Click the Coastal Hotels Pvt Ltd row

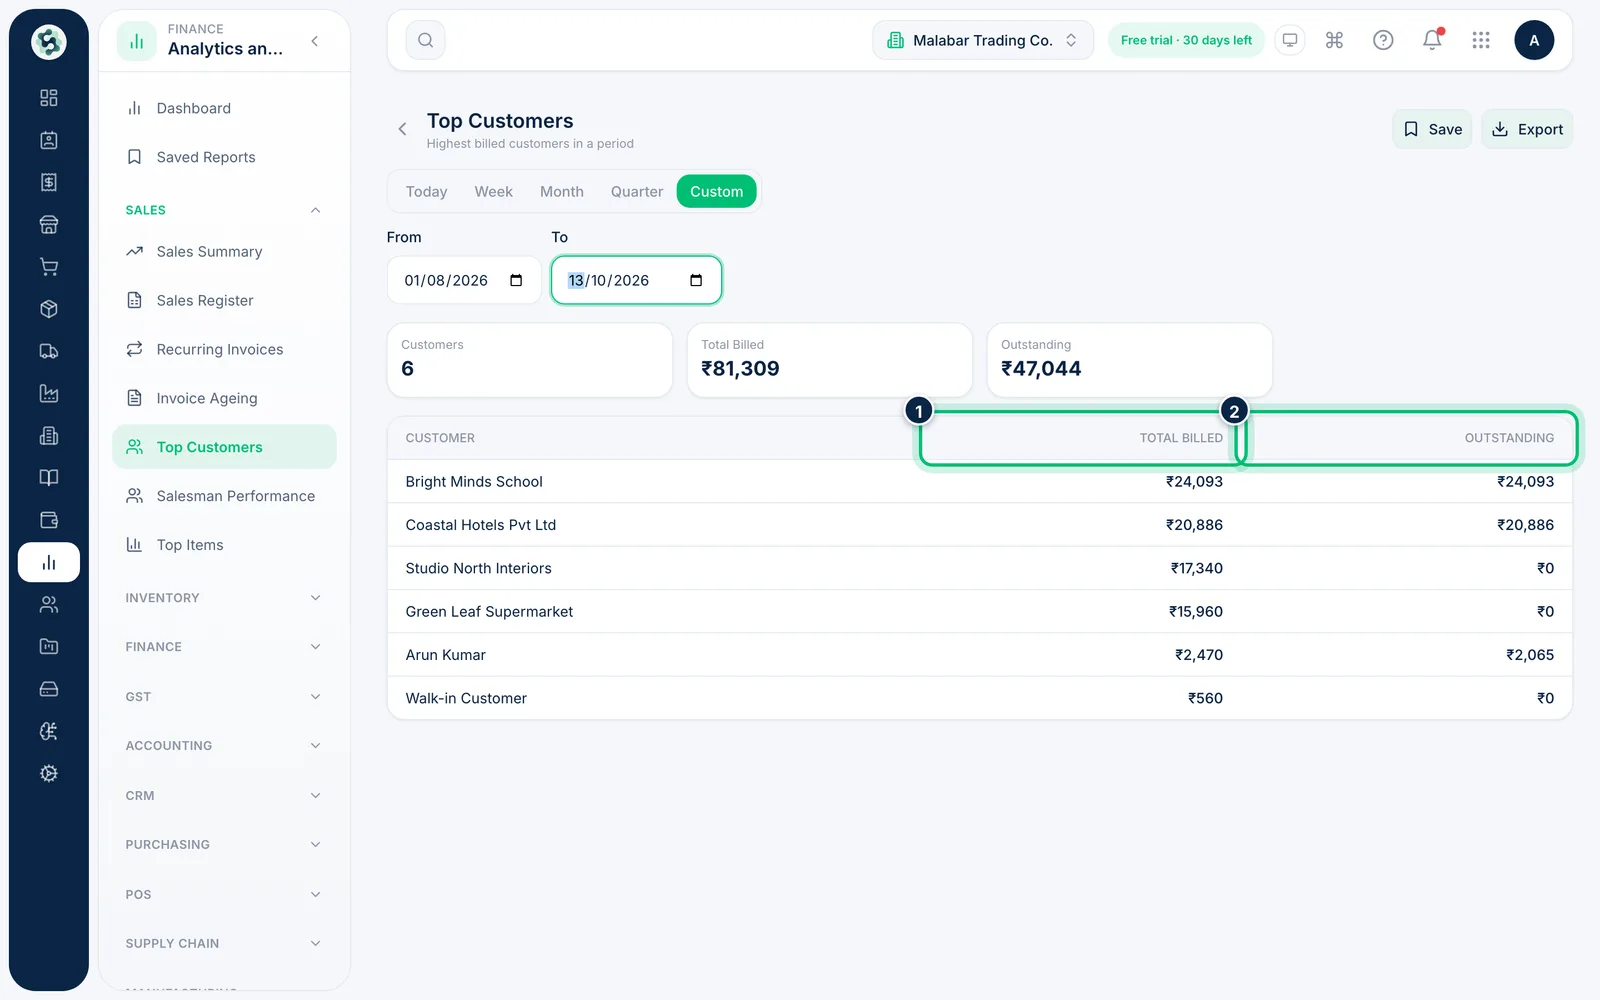pos(980,525)
